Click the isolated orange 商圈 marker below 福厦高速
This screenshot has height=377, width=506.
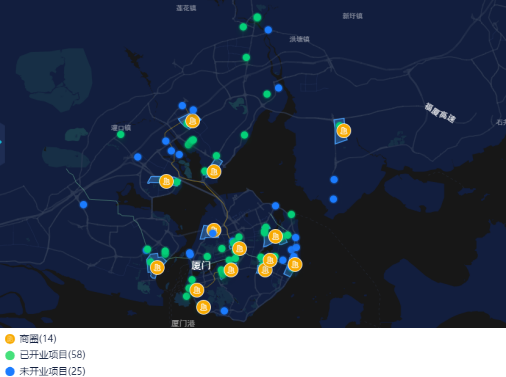(343, 131)
